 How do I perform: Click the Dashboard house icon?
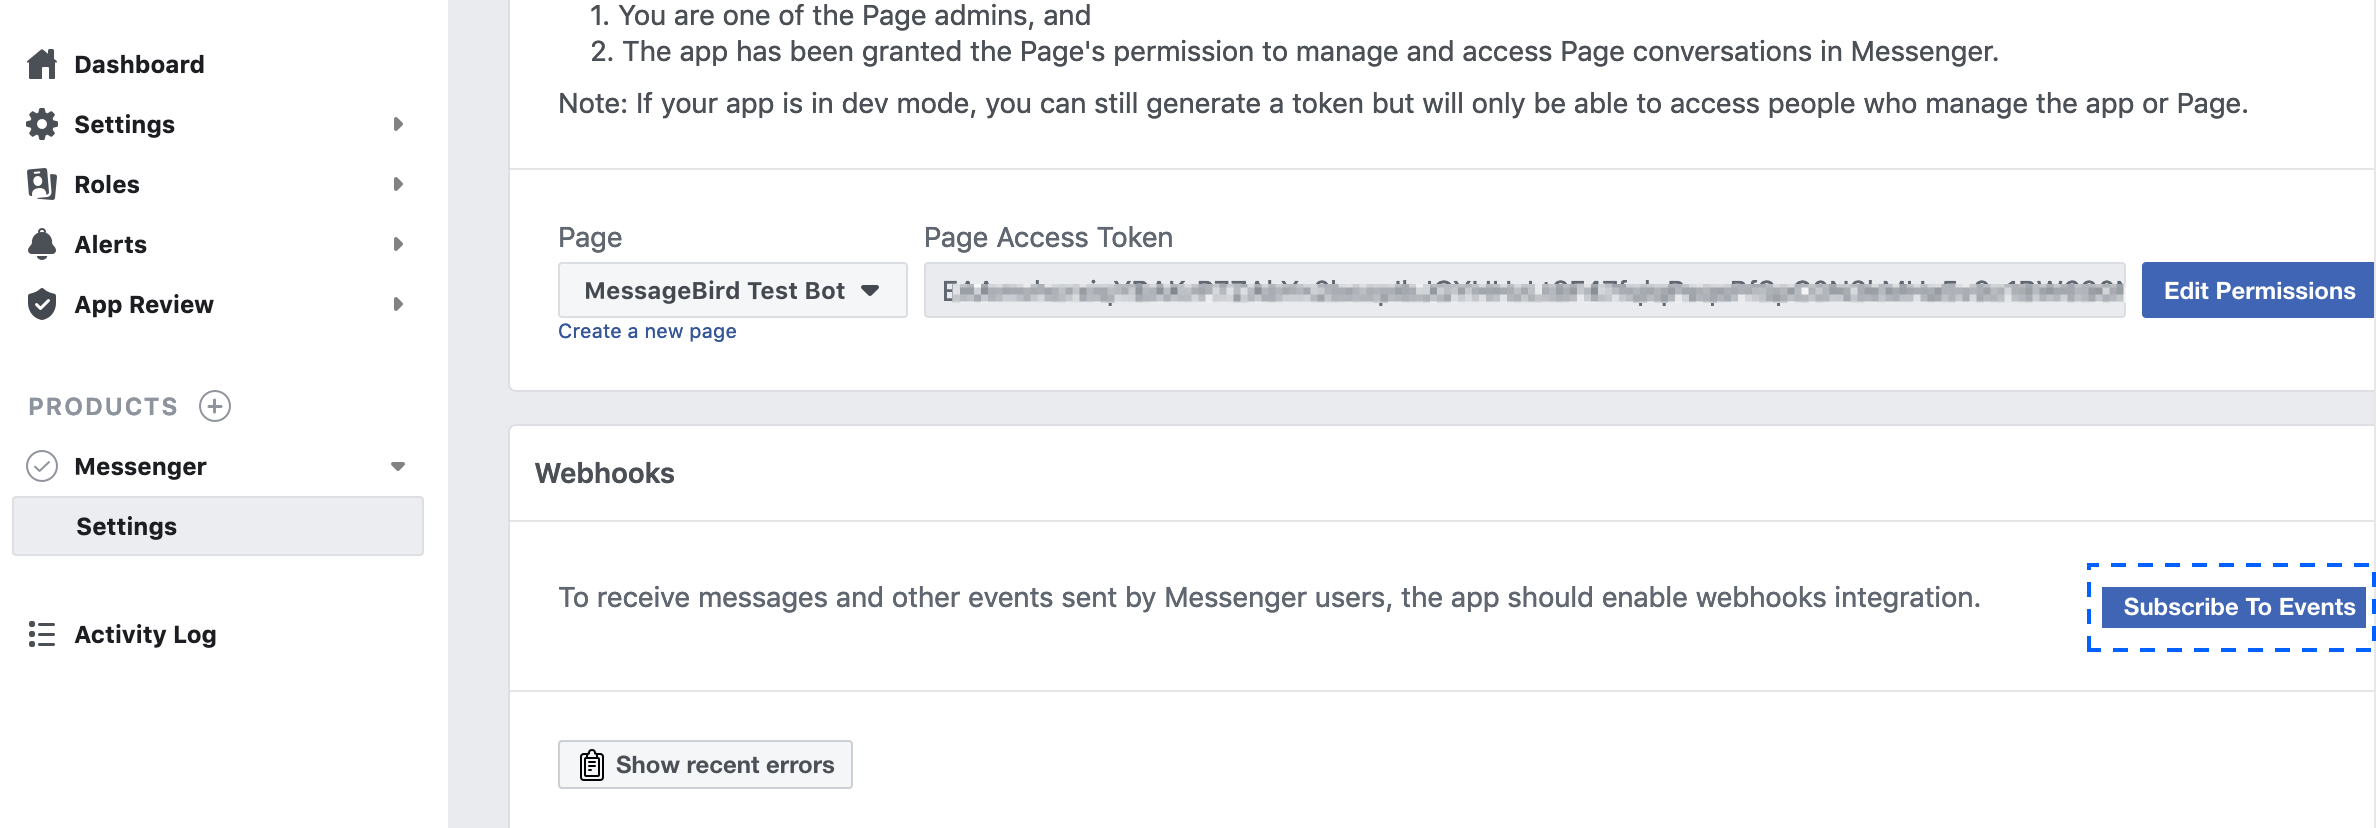42,64
